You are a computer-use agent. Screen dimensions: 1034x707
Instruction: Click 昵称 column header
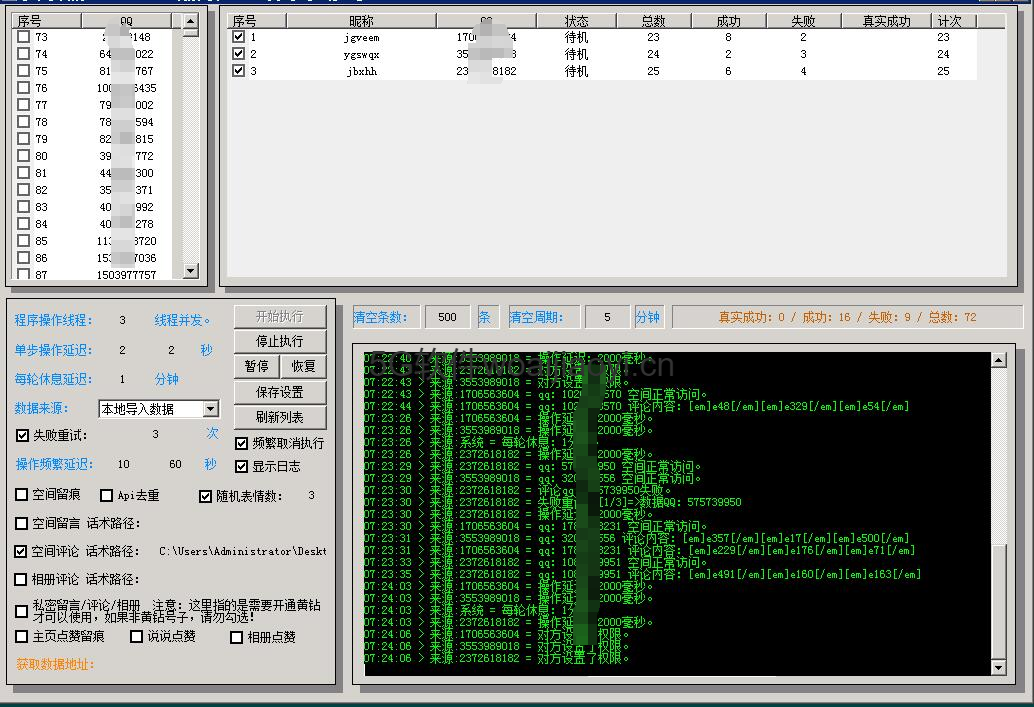tap(361, 21)
